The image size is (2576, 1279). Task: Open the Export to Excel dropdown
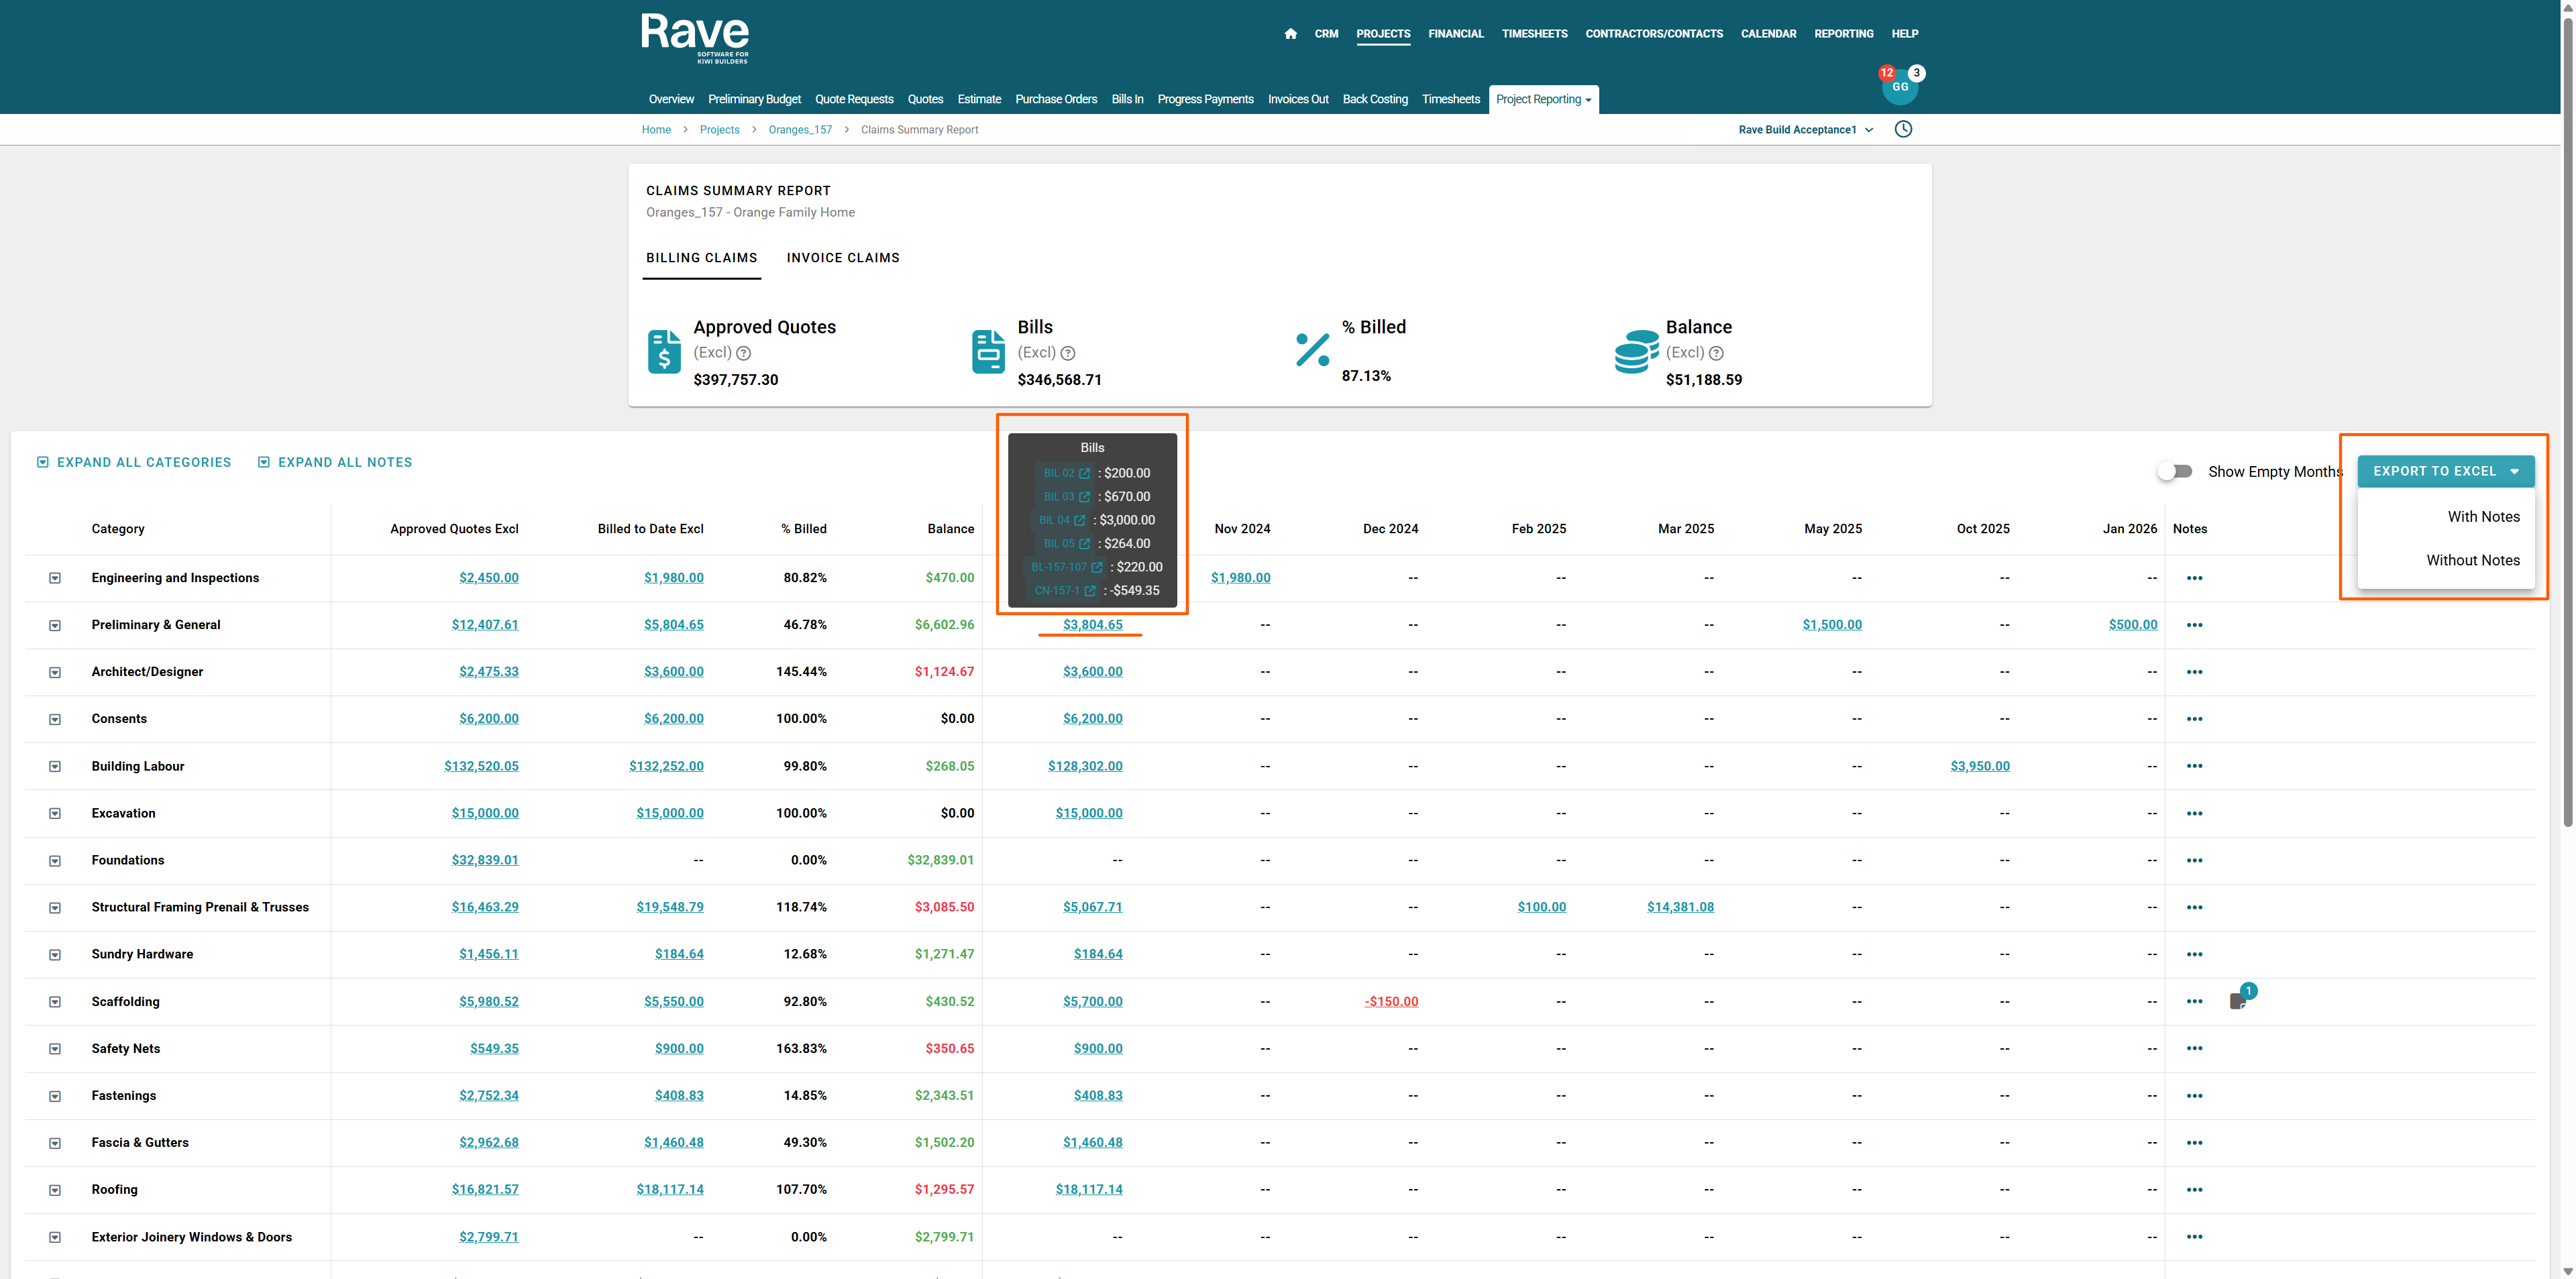tap(2445, 471)
